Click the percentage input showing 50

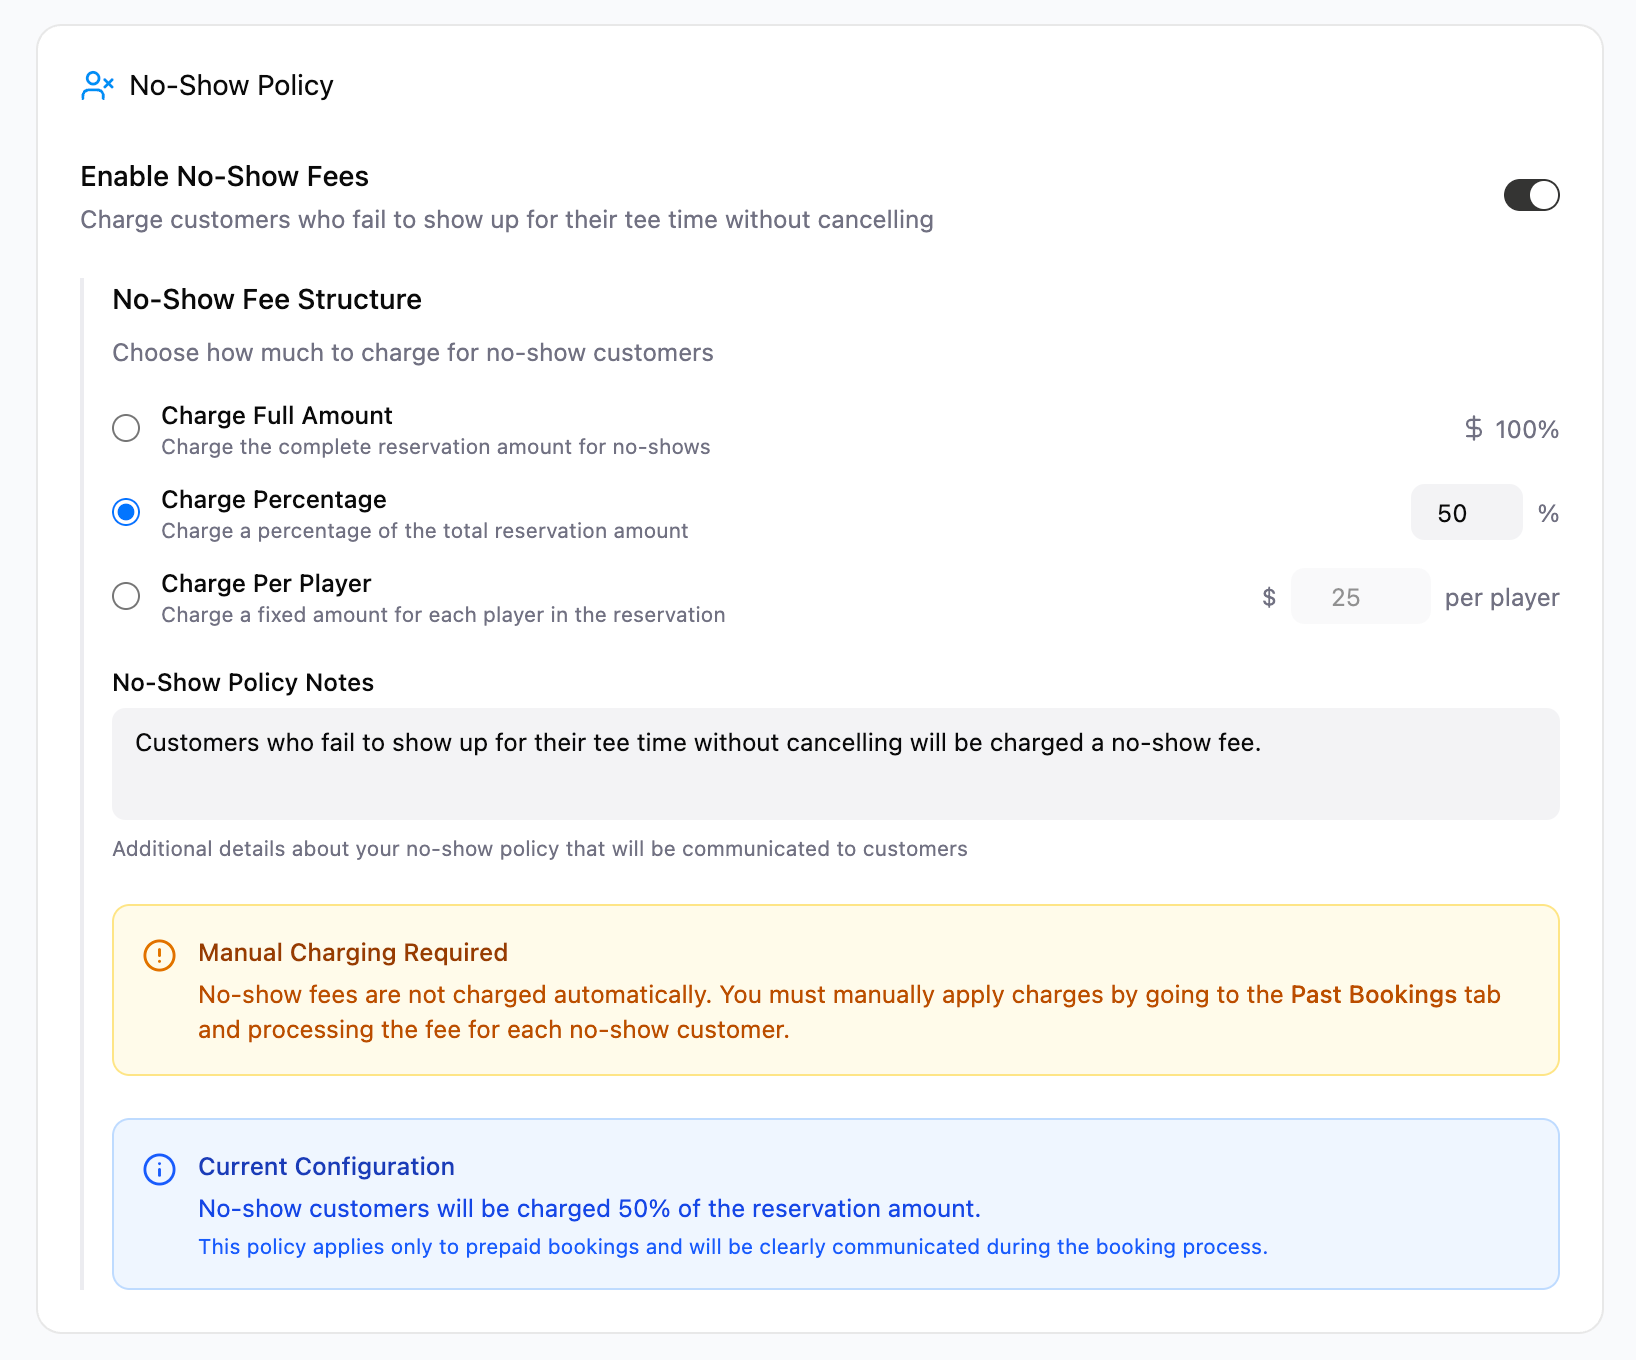(x=1466, y=512)
